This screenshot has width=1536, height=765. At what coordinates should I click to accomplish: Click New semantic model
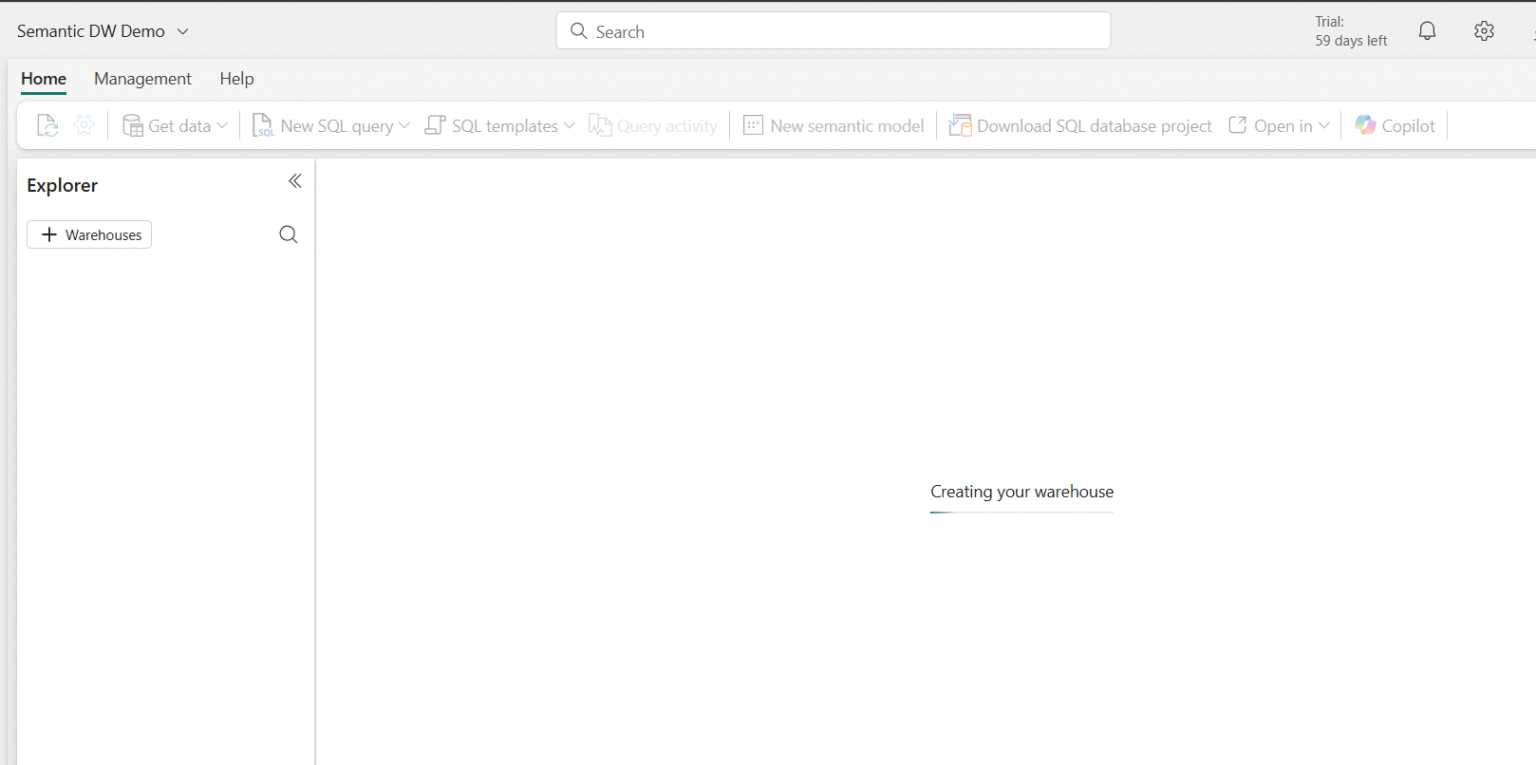coord(833,126)
